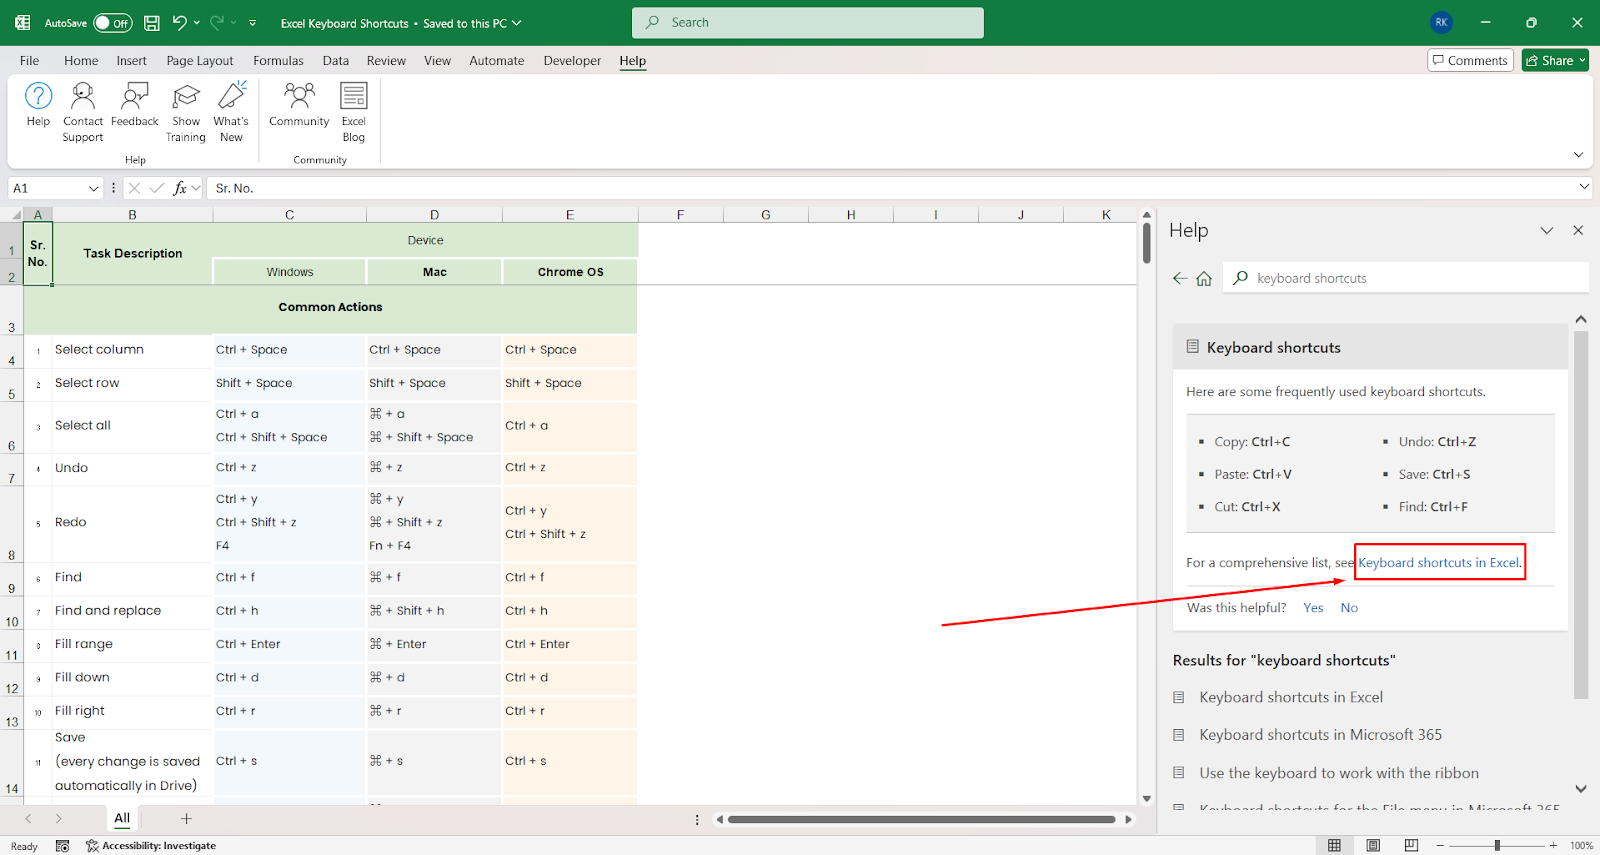Open the Help ribbon button
Screen dimensions: 1600x855
click(x=38, y=105)
